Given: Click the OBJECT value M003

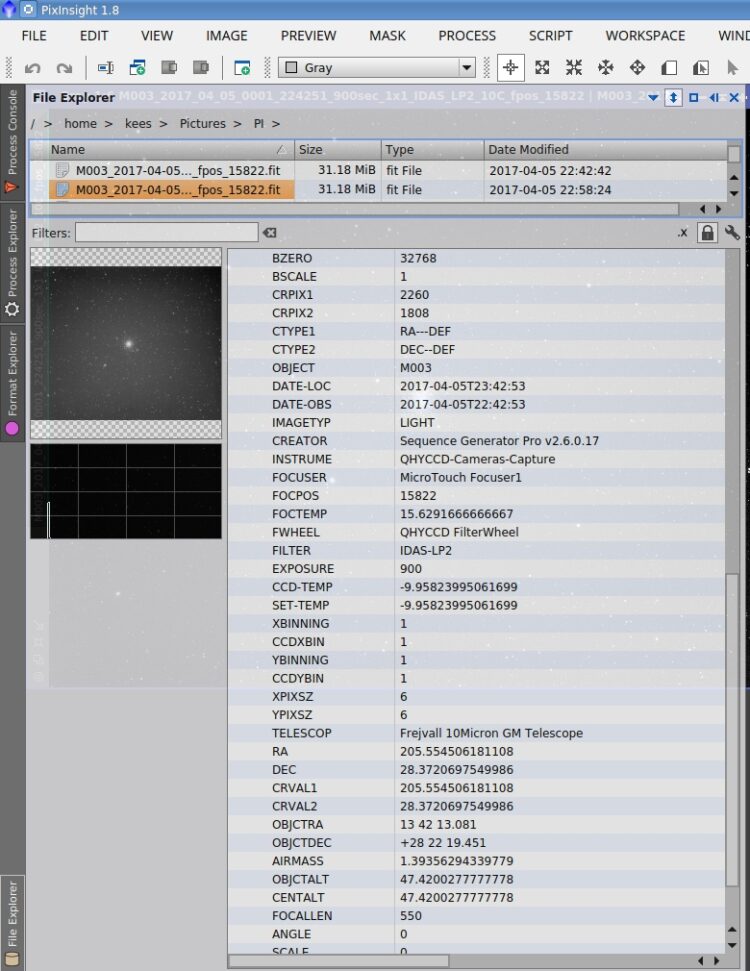Looking at the screenshot, I should [x=416, y=368].
